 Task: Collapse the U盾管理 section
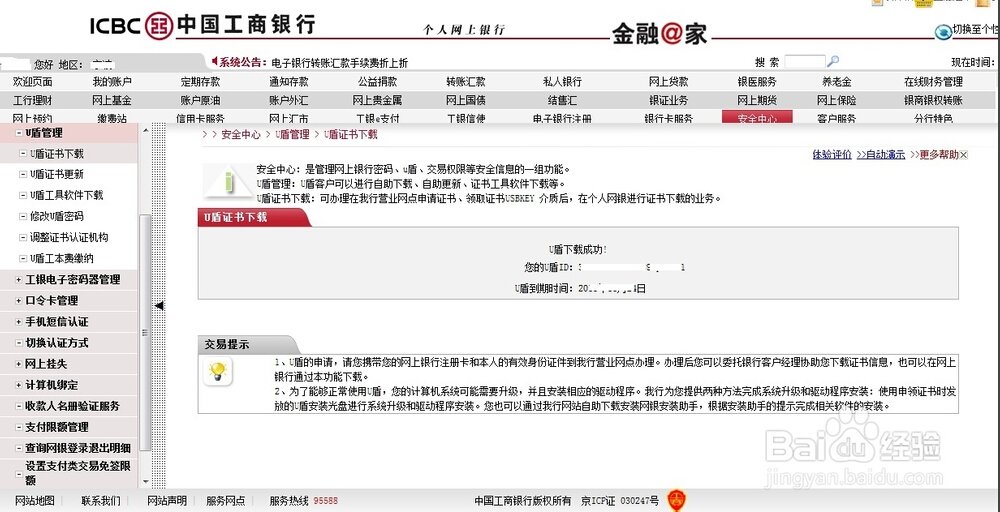18,133
